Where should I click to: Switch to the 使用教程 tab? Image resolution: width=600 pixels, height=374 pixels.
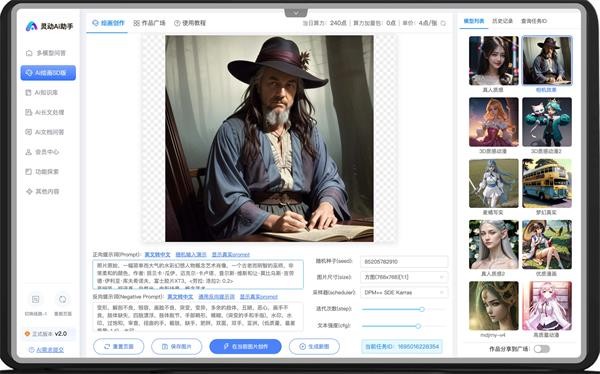(x=190, y=23)
